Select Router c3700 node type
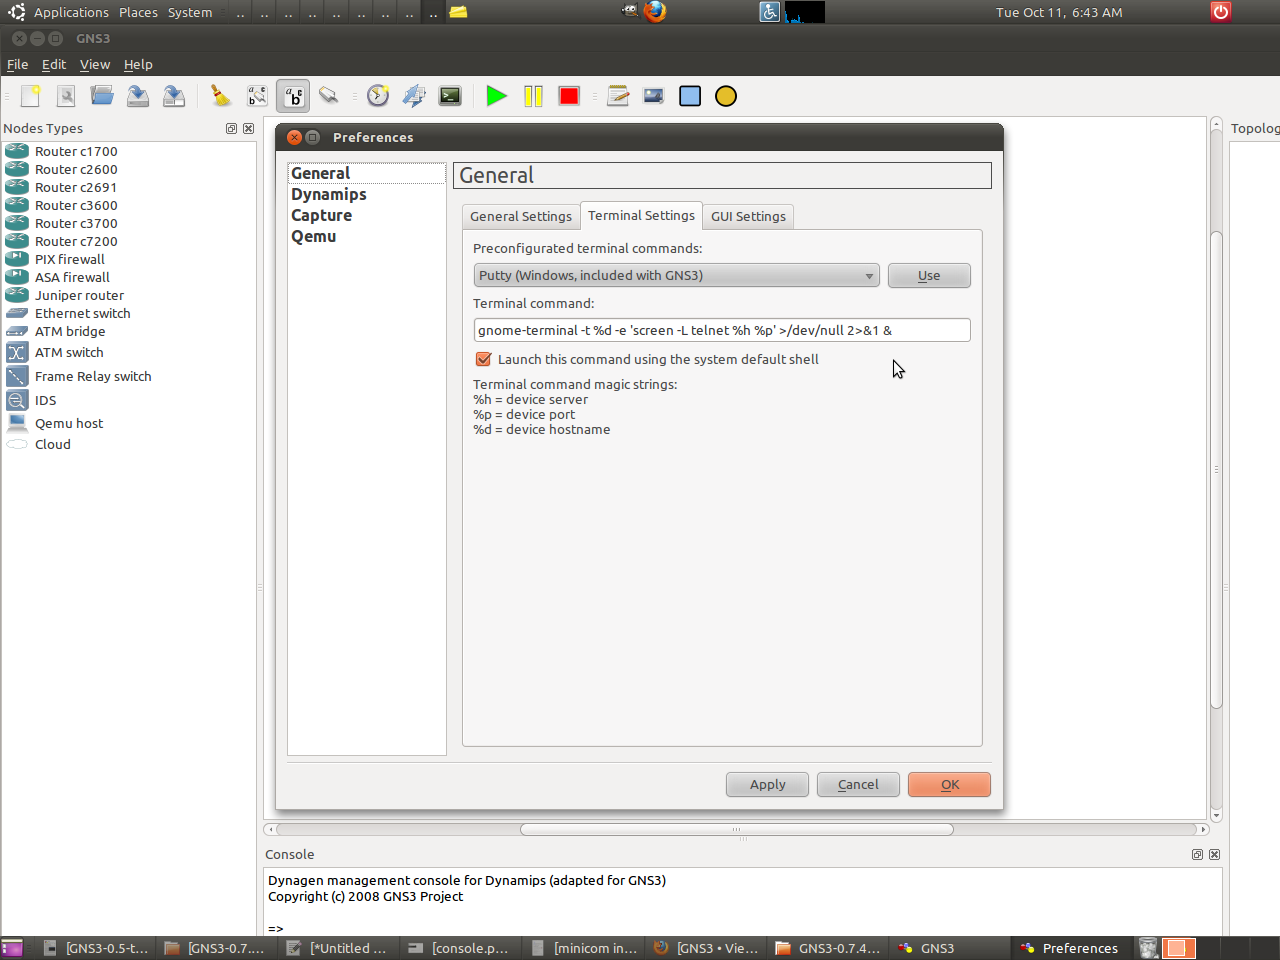1280x960 pixels. pos(76,223)
